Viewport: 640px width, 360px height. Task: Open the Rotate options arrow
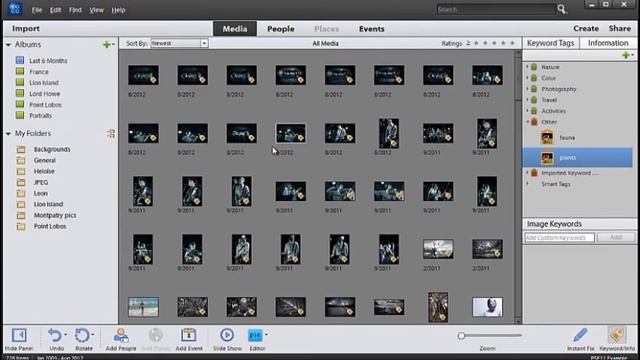click(93, 335)
